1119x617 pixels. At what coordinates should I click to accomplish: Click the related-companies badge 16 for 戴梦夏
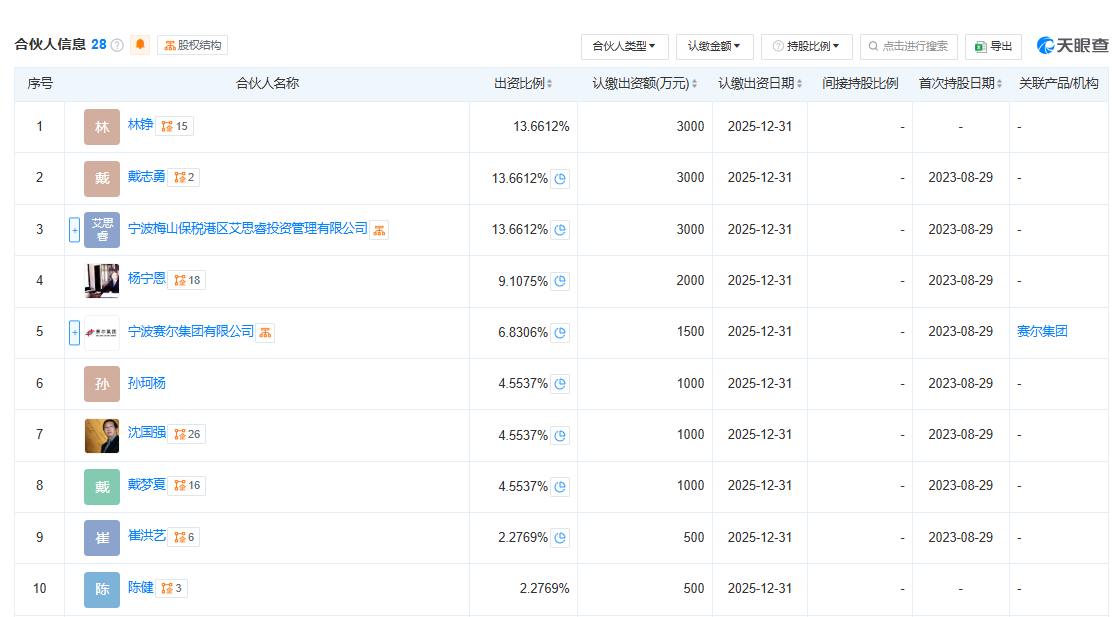coord(187,486)
